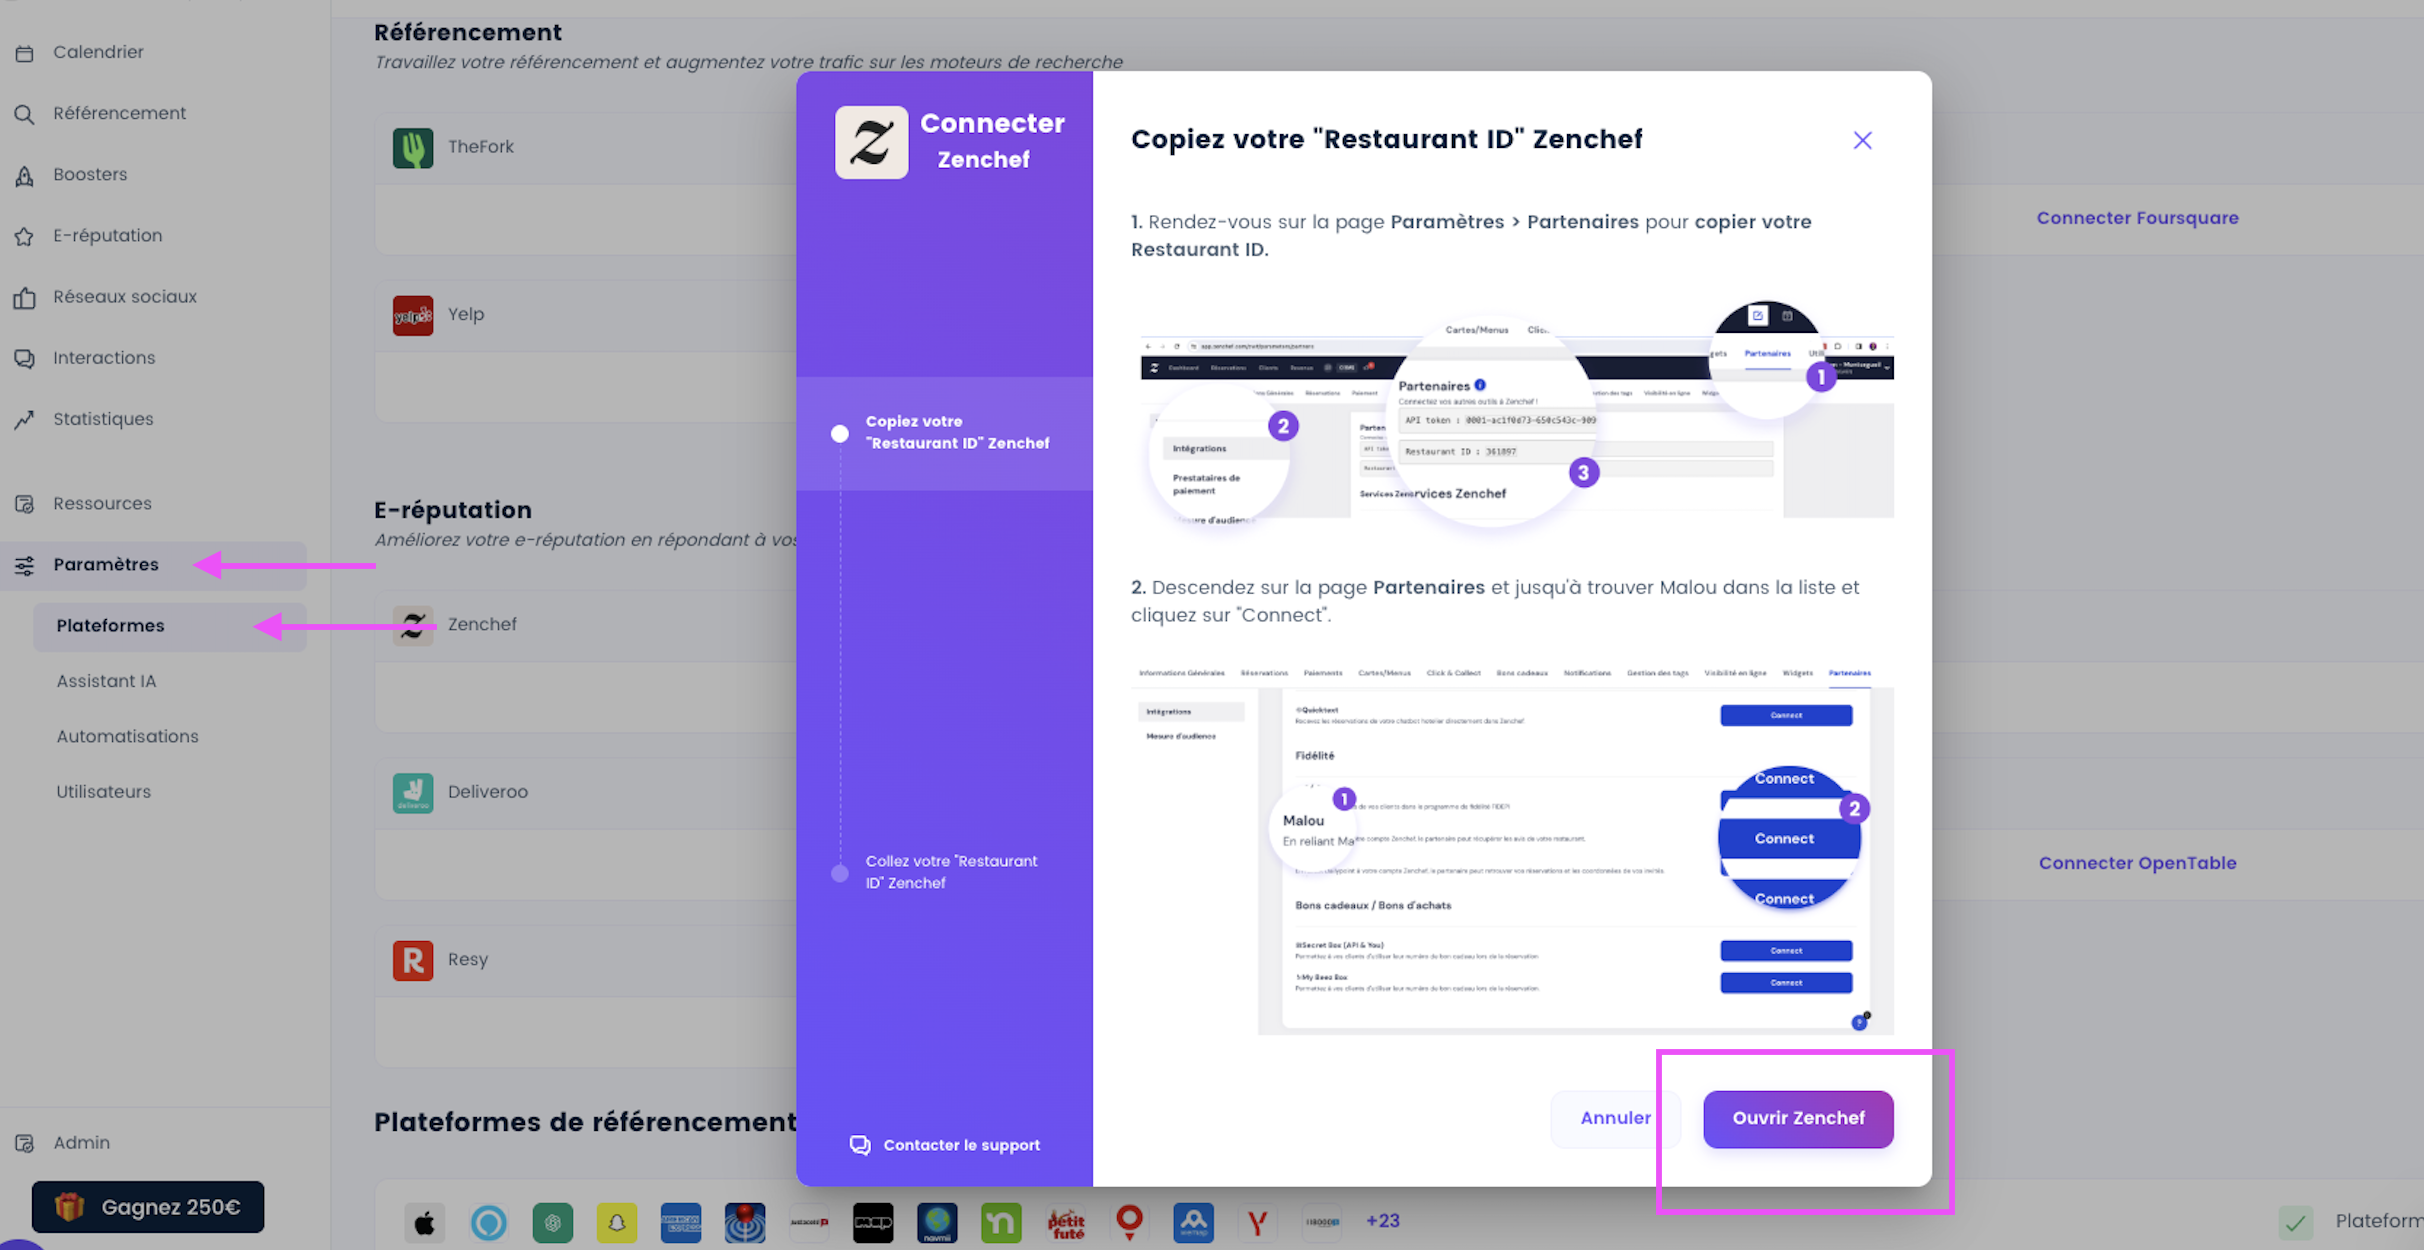Click the 'Plateformes de référencement' heading
Image resolution: width=2424 pixels, height=1250 pixels.
pyautogui.click(x=585, y=1122)
